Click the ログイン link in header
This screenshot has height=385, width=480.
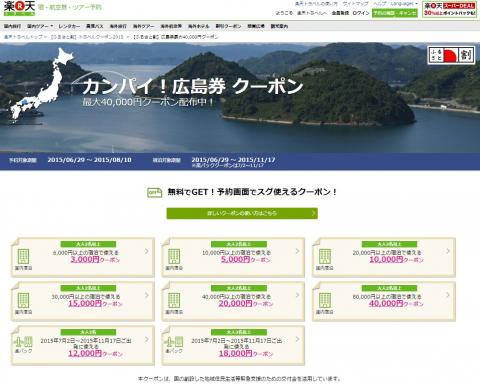pos(361,13)
